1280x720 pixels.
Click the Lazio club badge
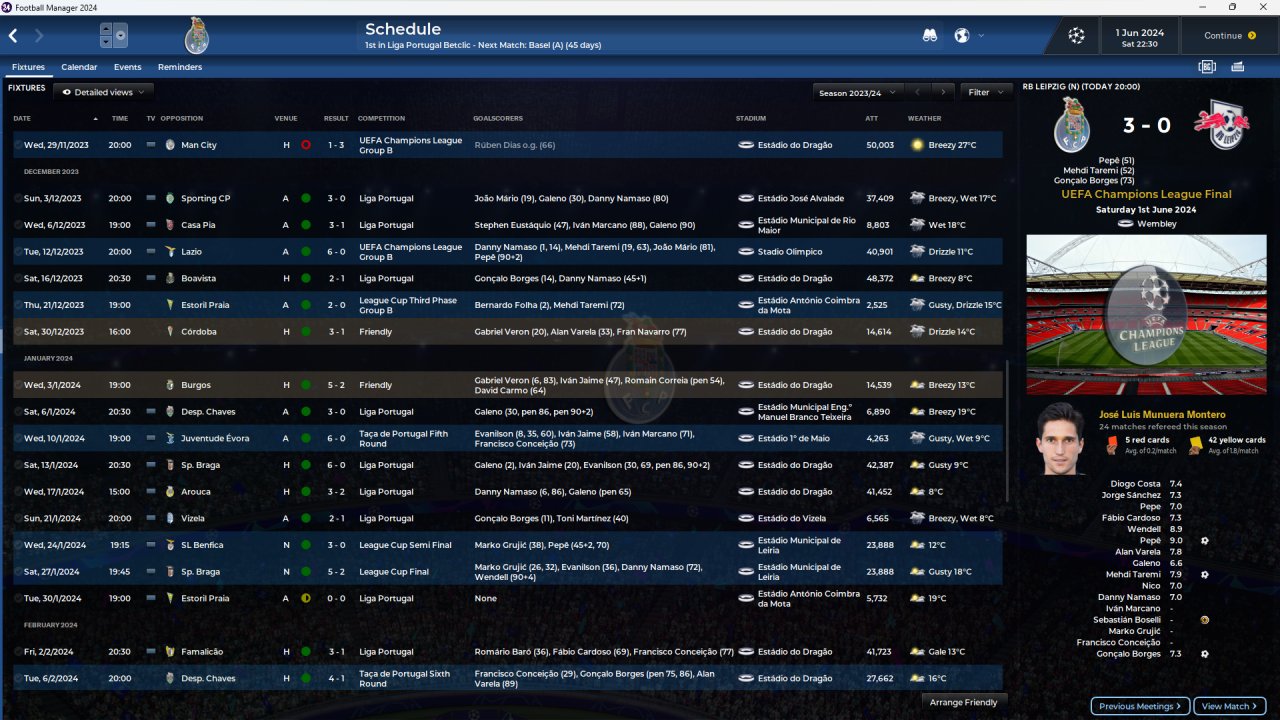170,252
